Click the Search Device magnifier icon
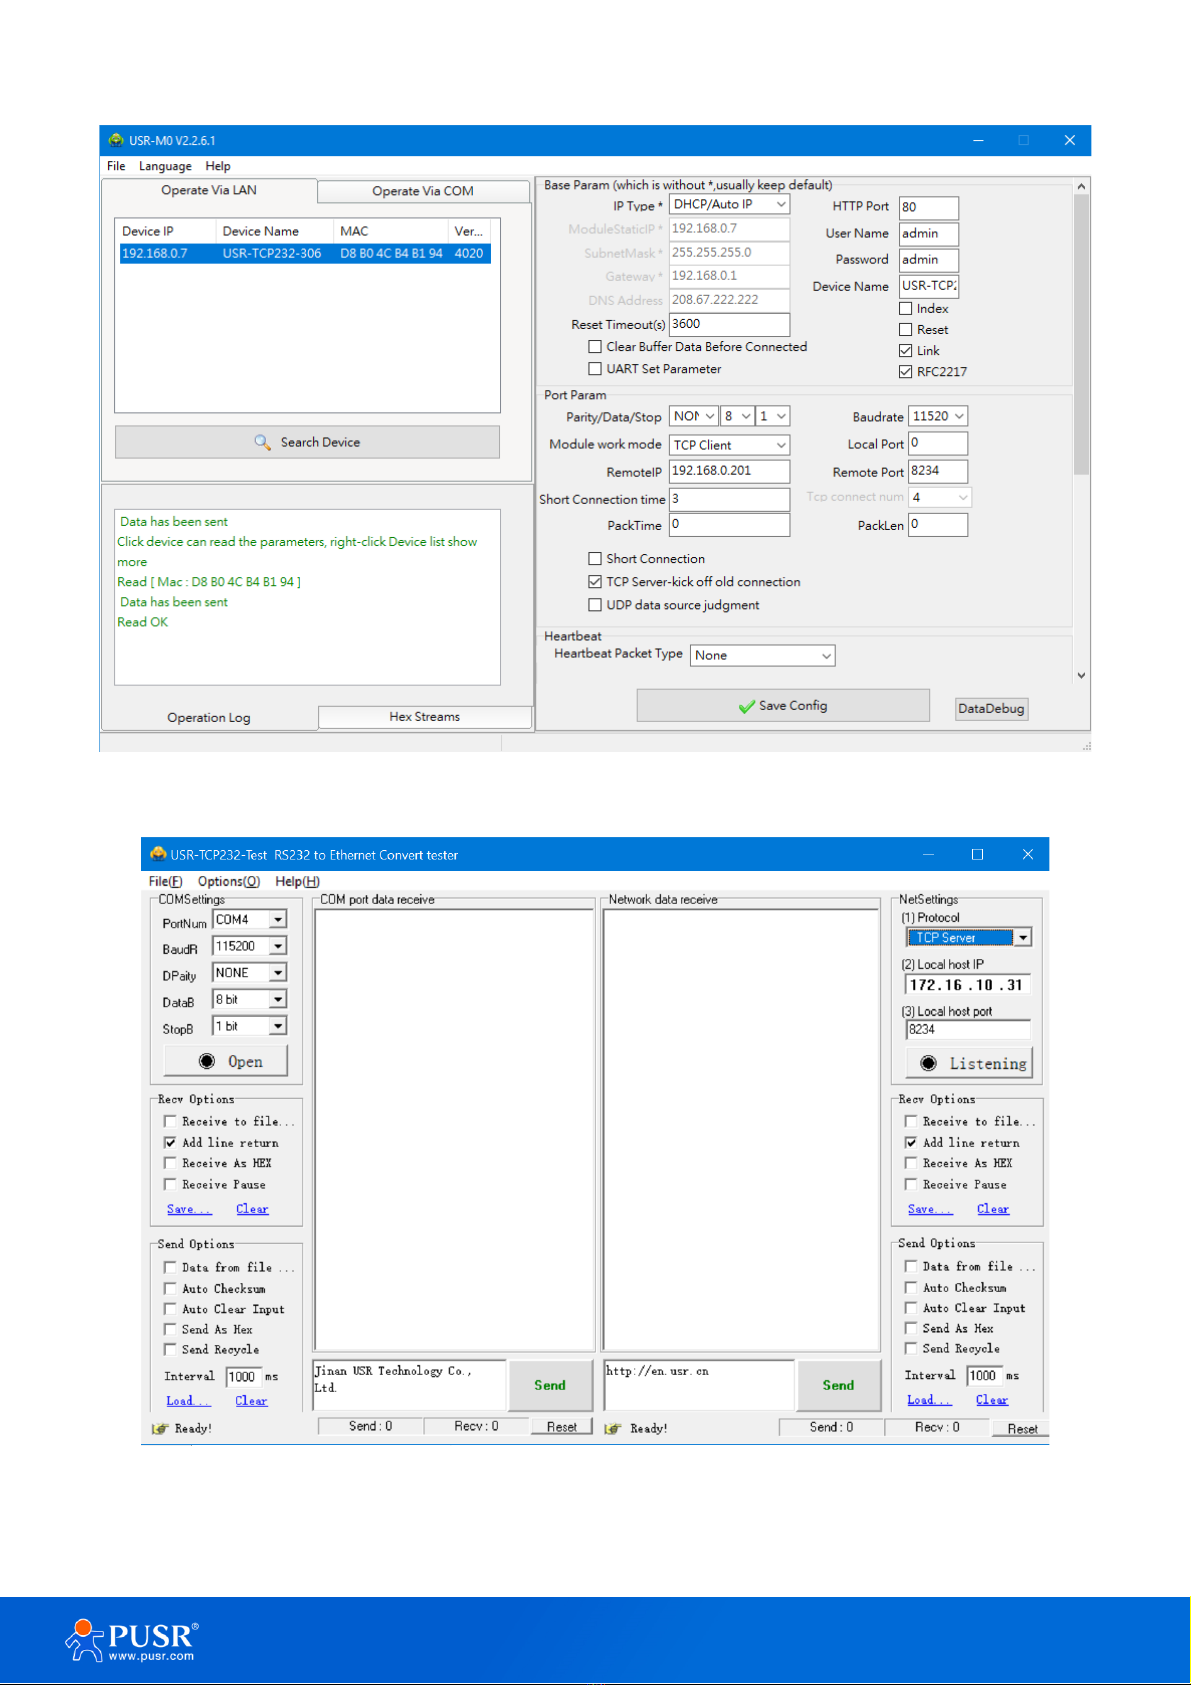This screenshot has height=1685, width=1191. (x=262, y=442)
